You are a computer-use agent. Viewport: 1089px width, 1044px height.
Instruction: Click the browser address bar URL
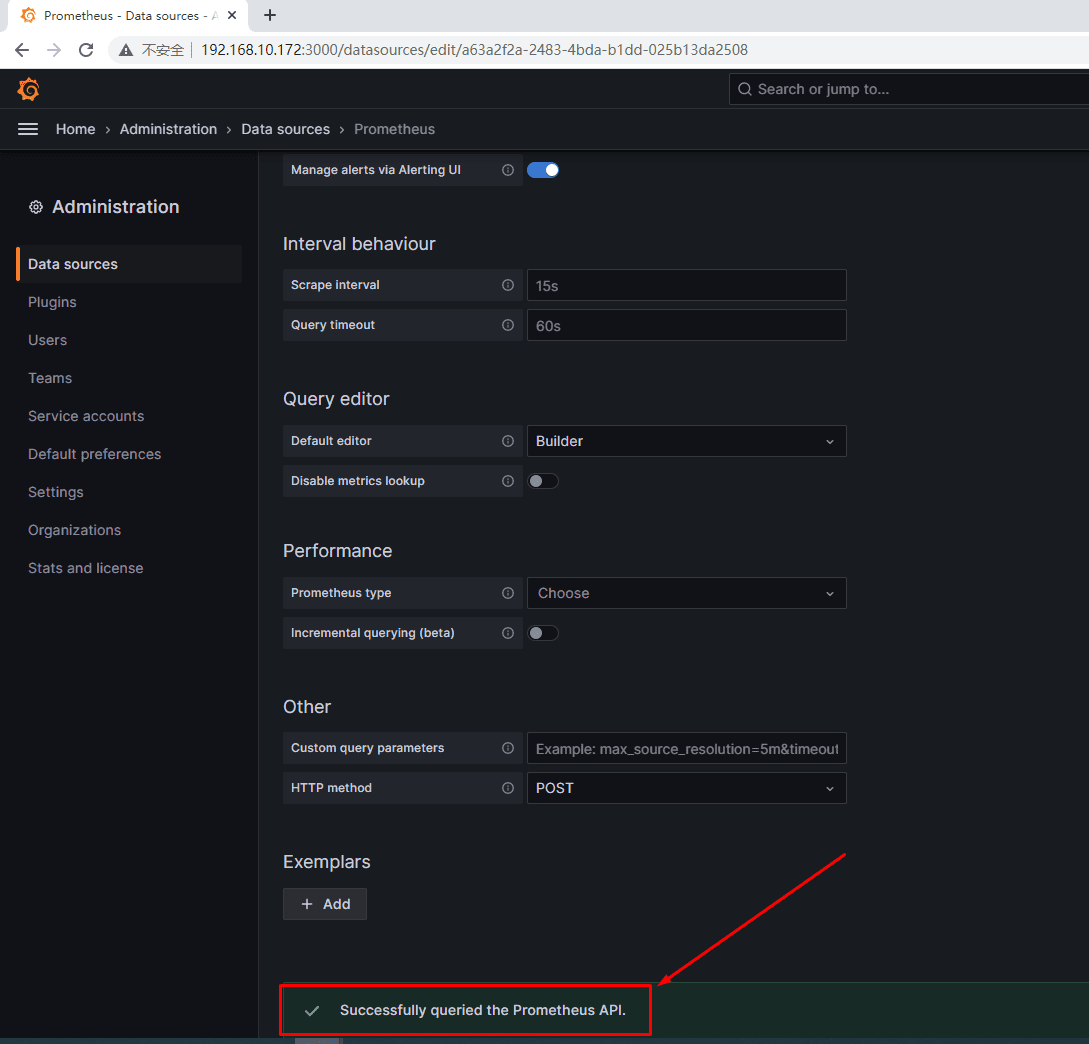pos(474,50)
